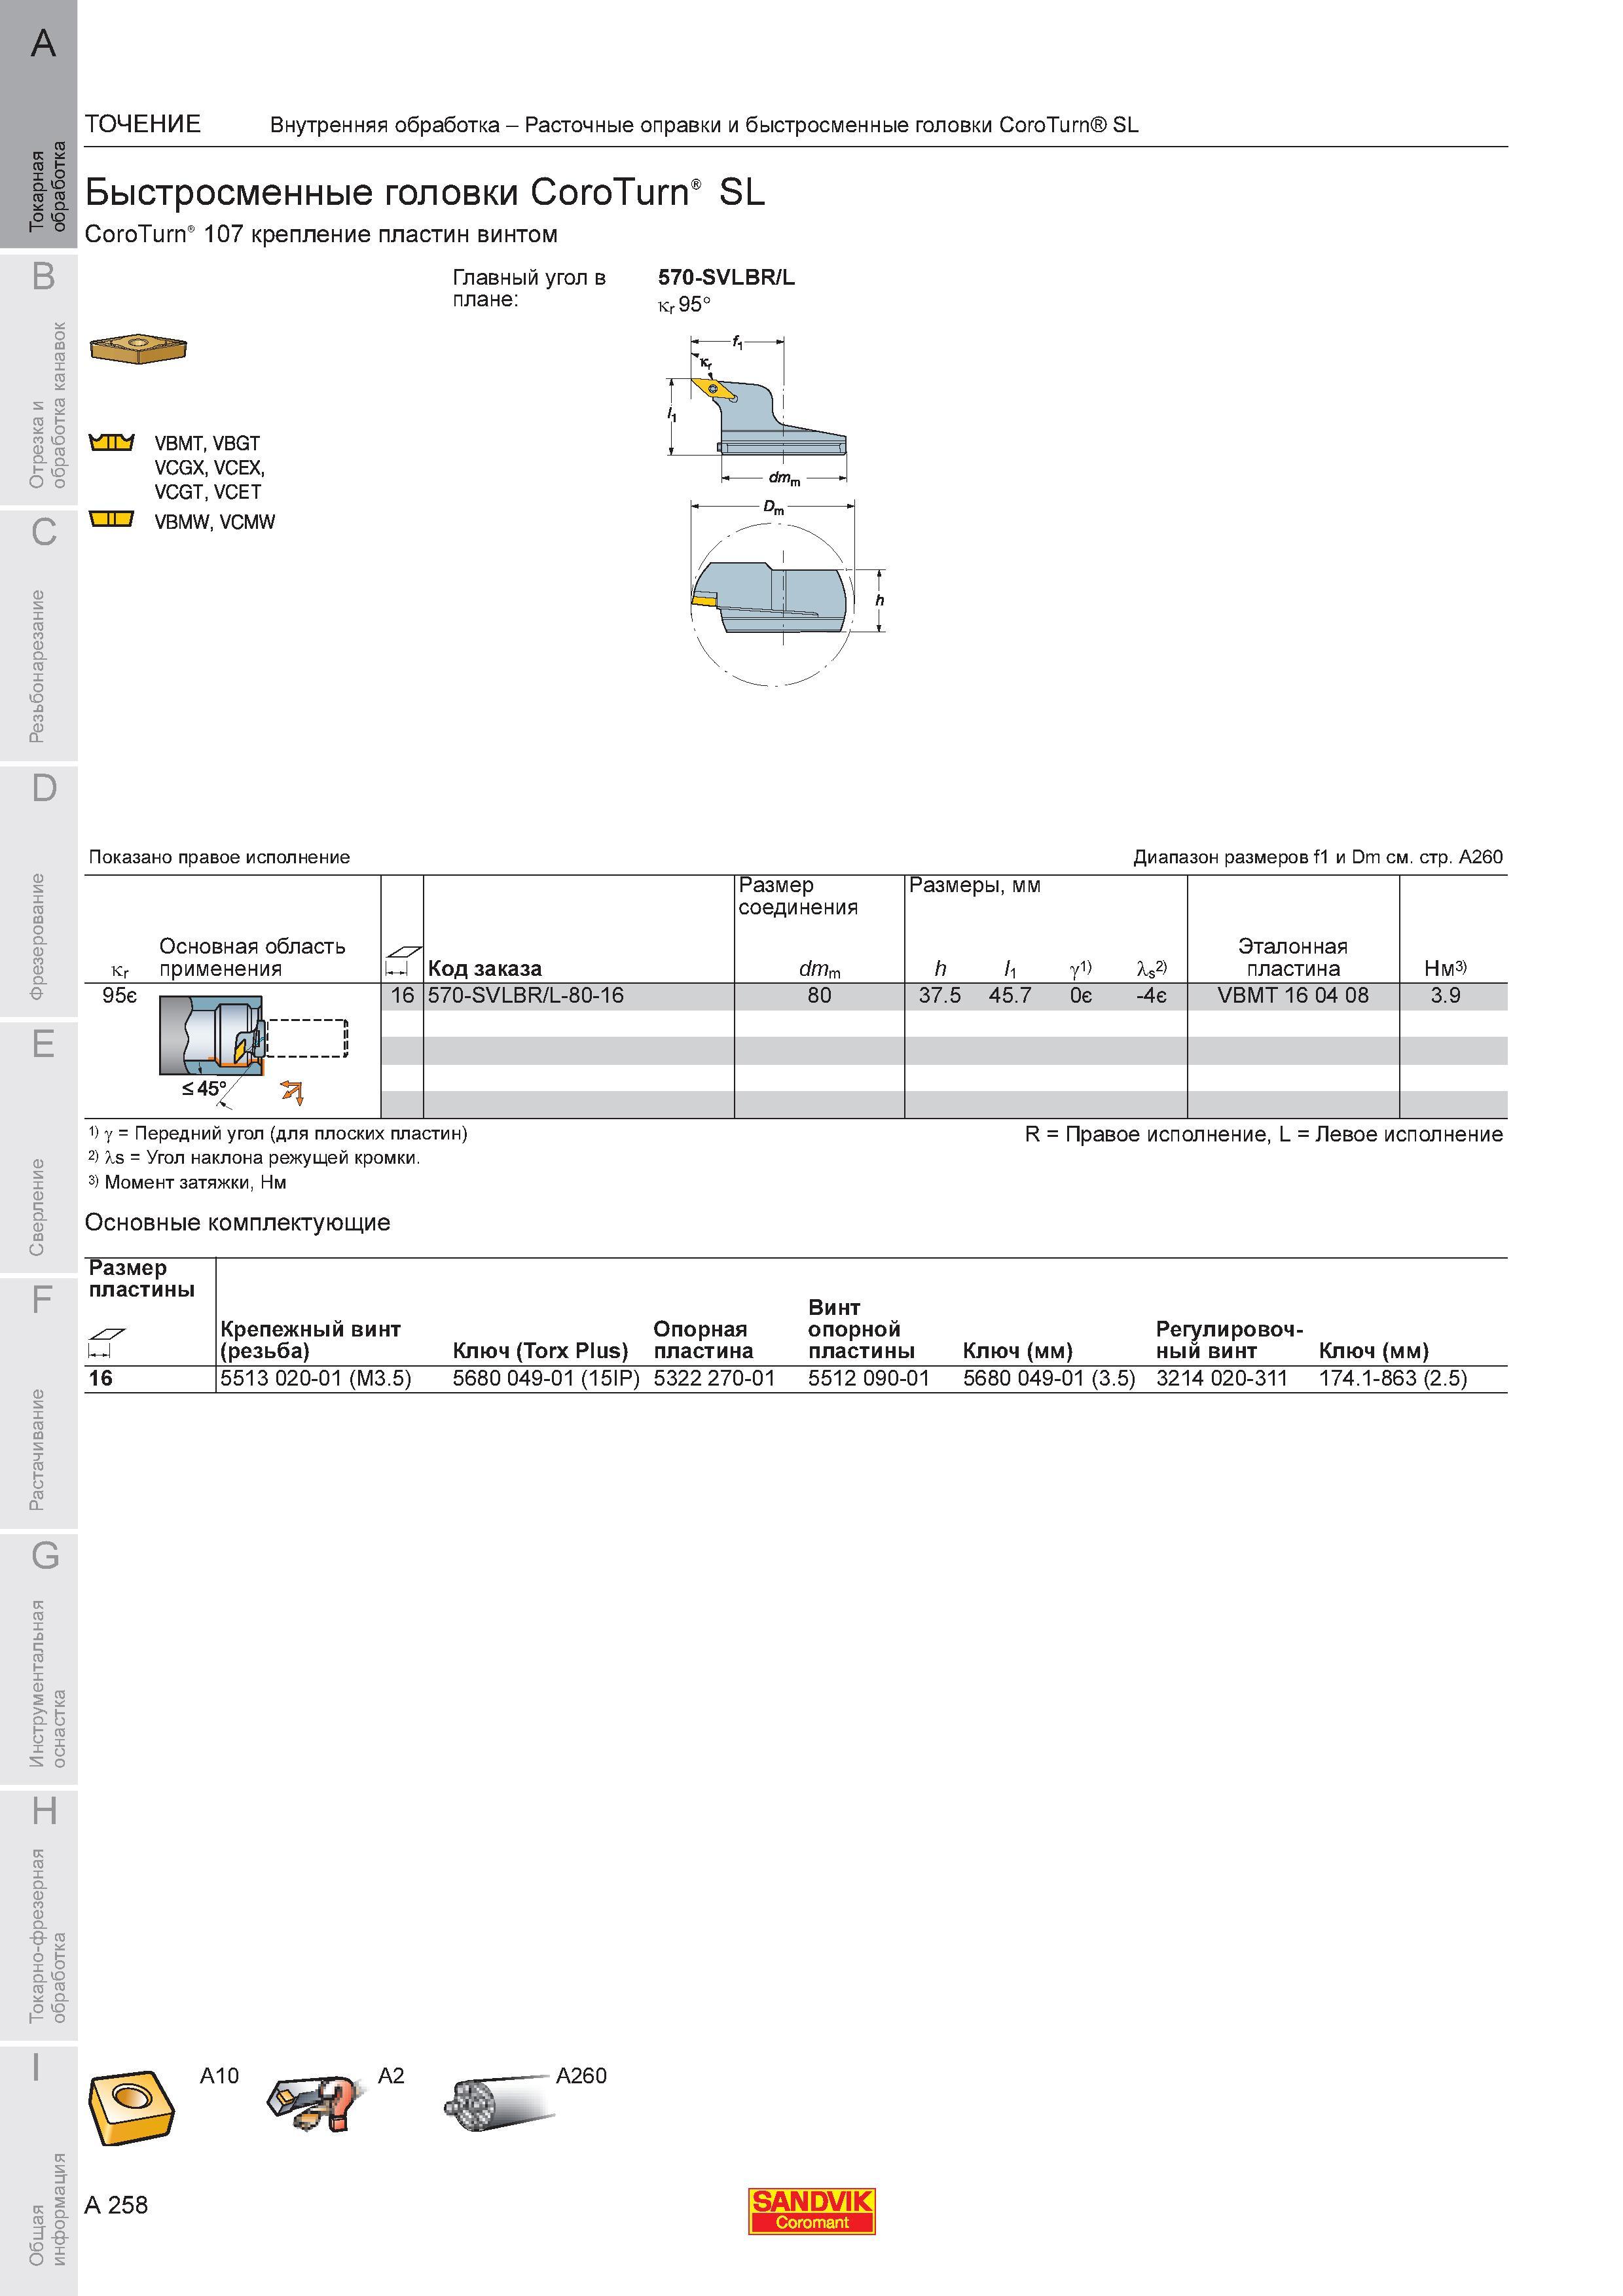The image size is (1623, 2296).
Task: Click shim screw 5512 090-01
Action: pyautogui.click(x=869, y=1378)
